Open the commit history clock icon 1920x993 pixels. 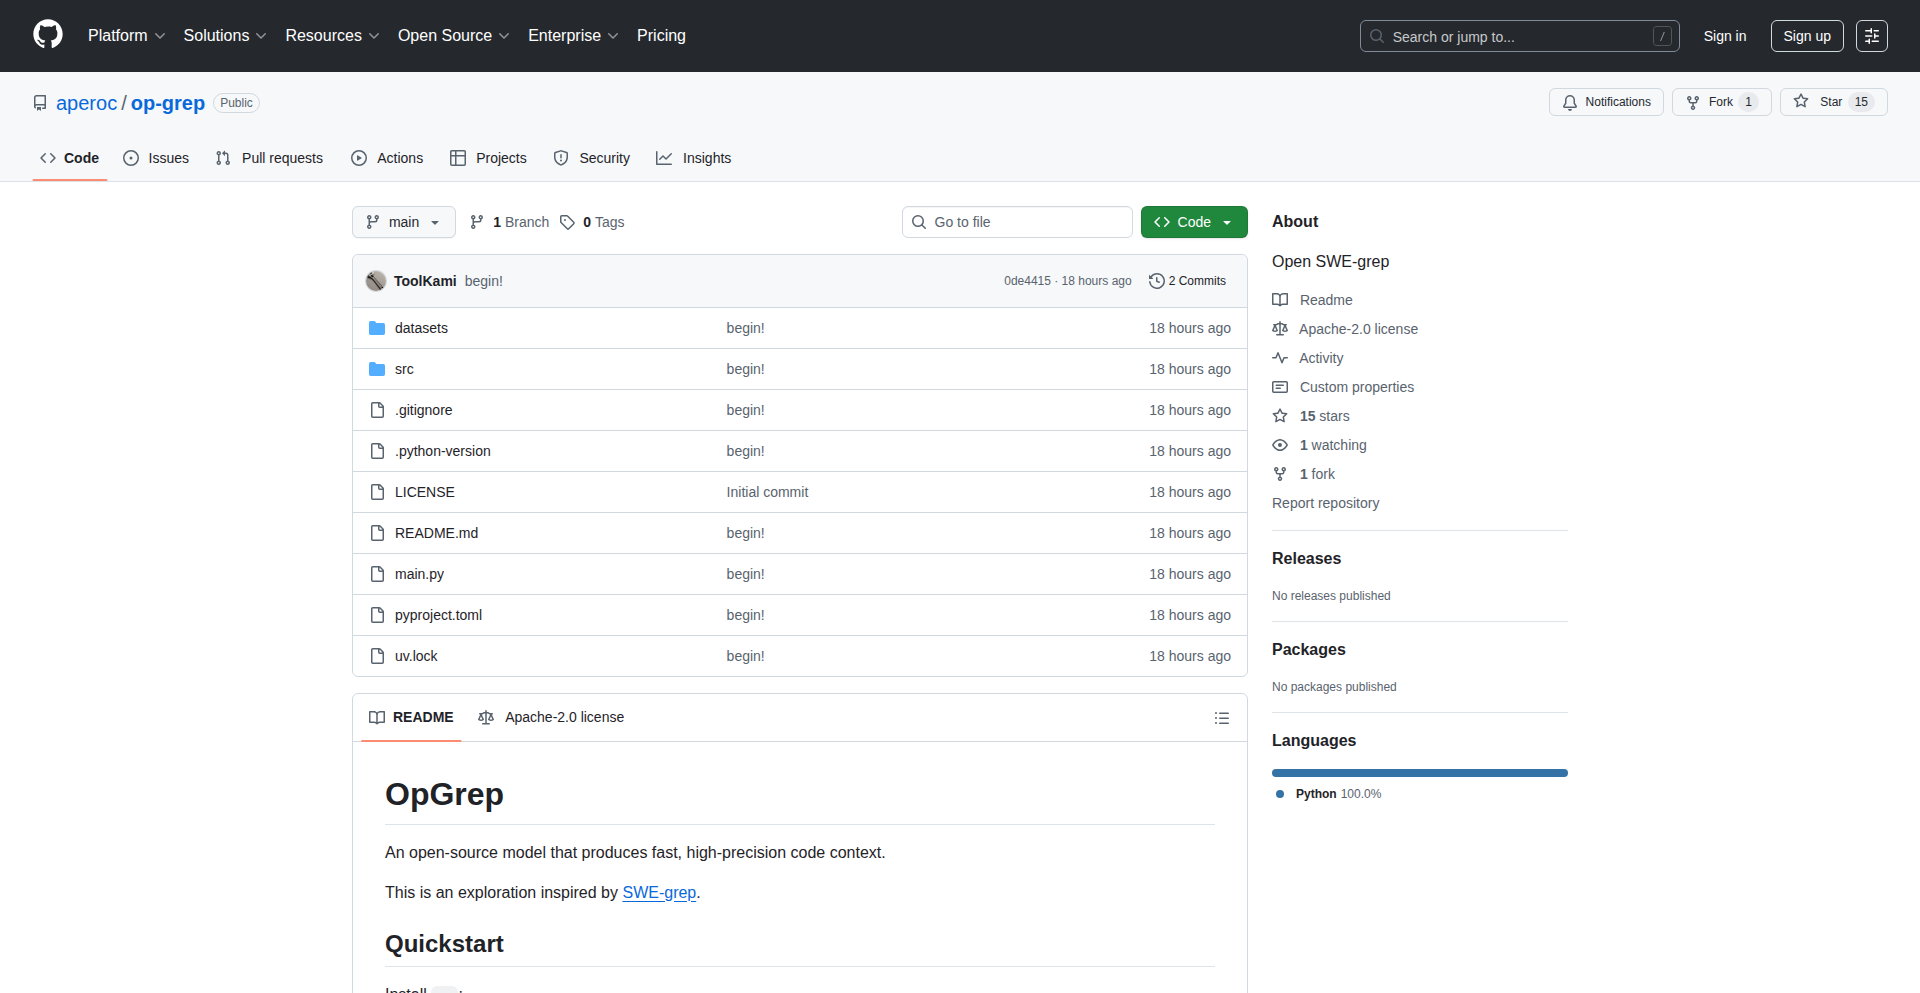coord(1157,281)
